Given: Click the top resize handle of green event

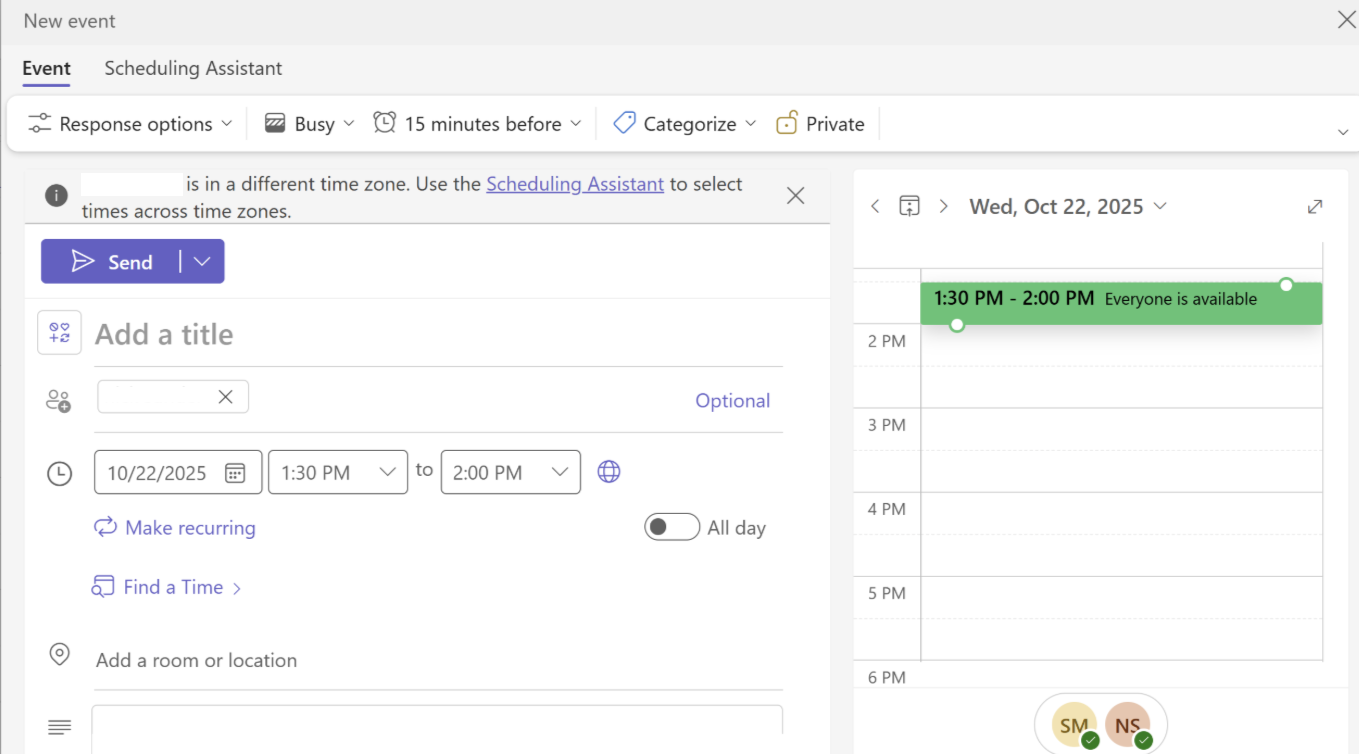Looking at the screenshot, I should pos(1286,285).
